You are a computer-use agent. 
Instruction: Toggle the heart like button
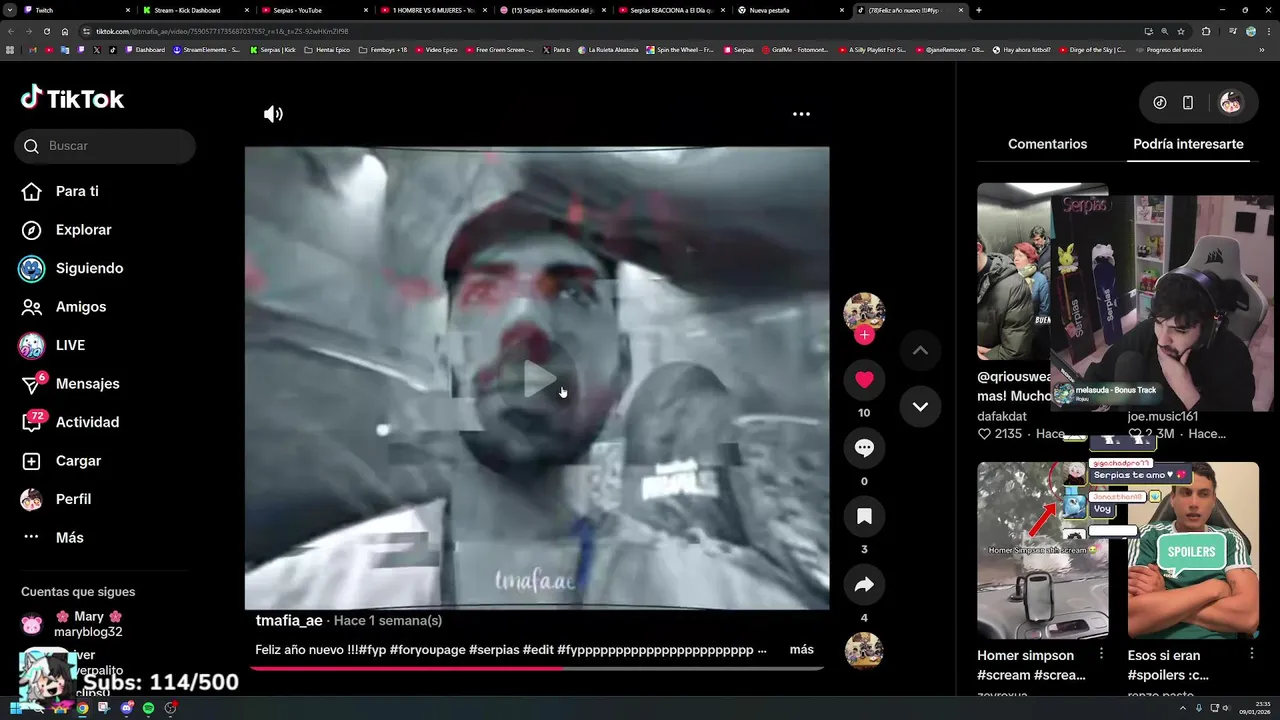pyautogui.click(x=864, y=380)
